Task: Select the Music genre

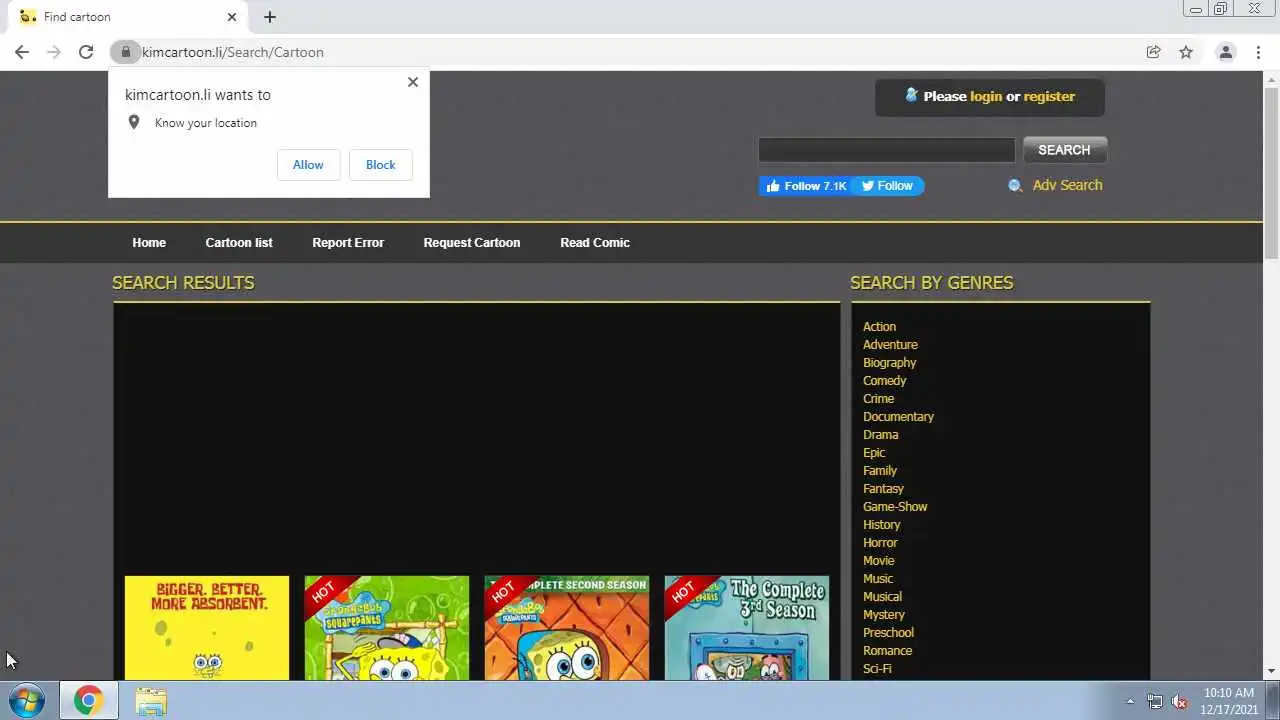Action: [878, 579]
